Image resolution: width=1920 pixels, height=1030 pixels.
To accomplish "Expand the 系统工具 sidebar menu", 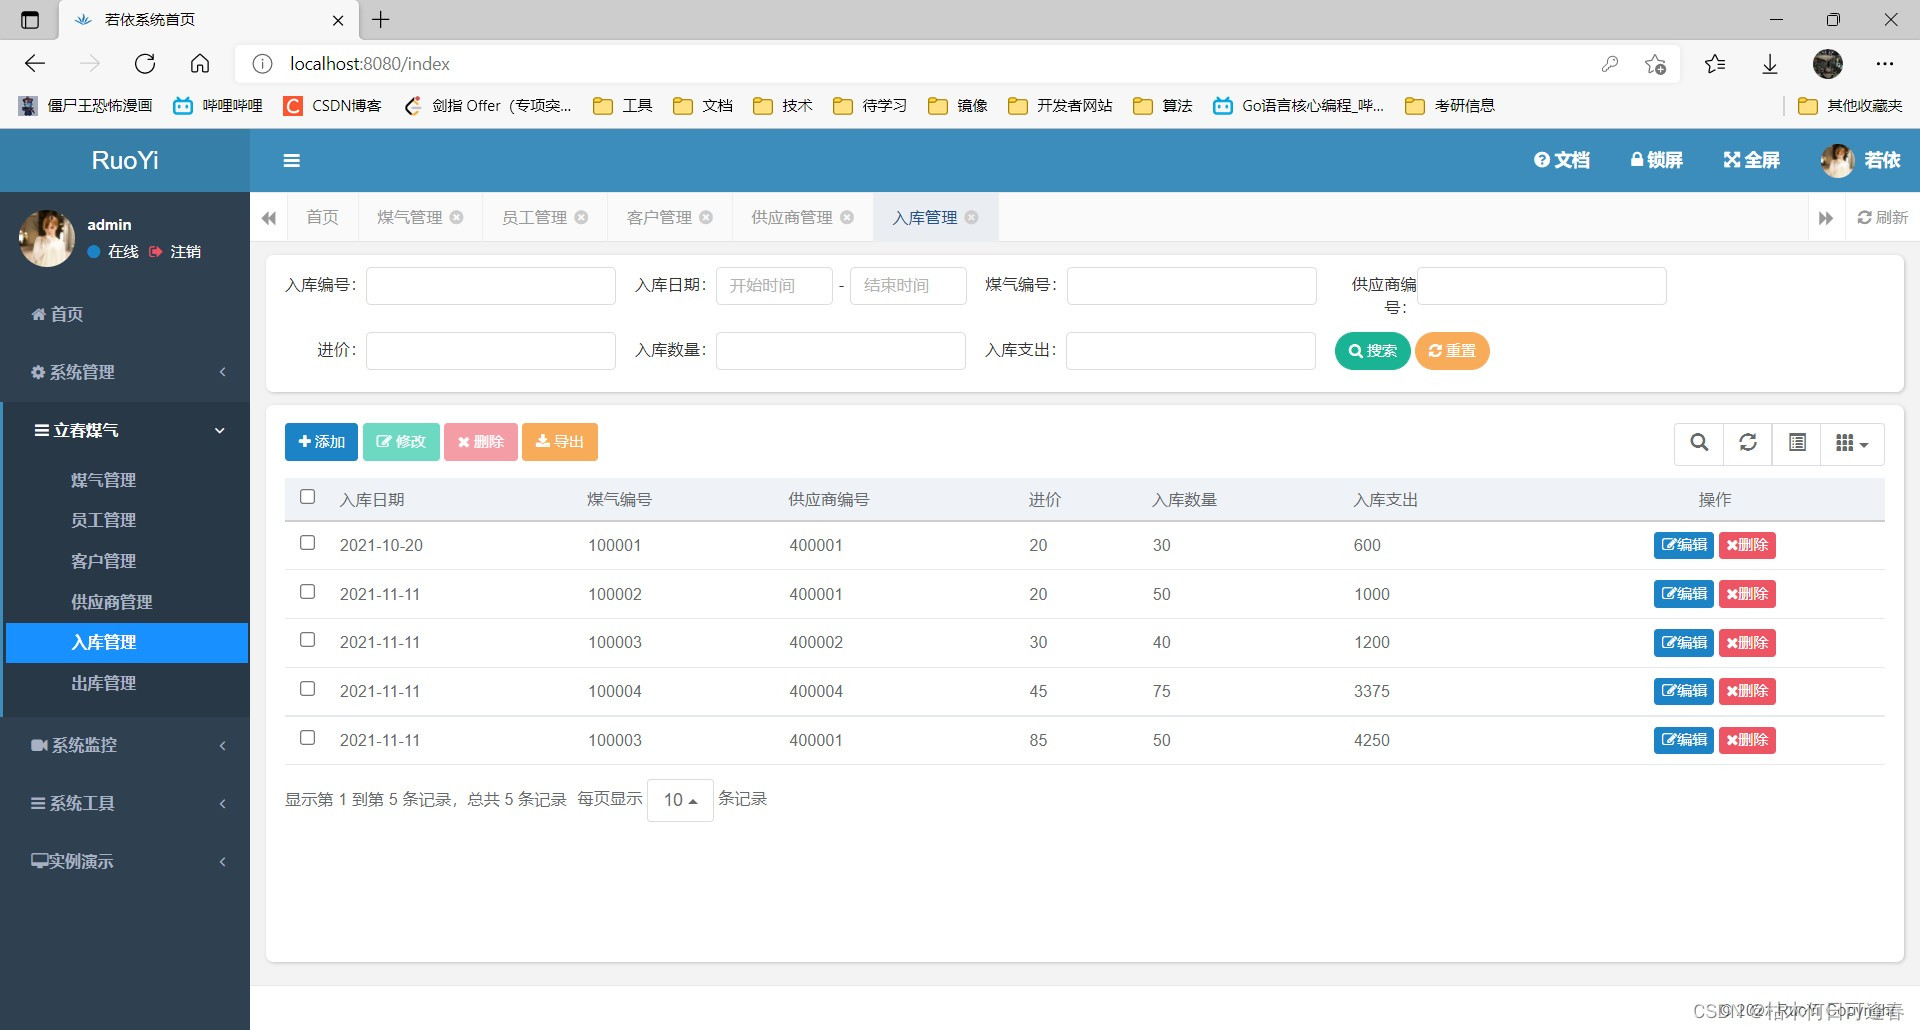I will (x=125, y=803).
